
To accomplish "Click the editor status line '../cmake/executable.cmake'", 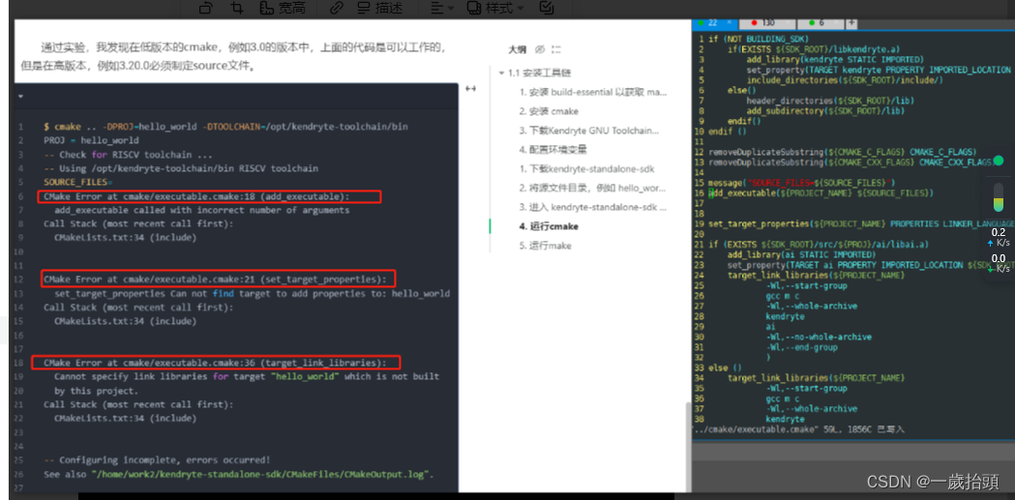I will click(799, 429).
